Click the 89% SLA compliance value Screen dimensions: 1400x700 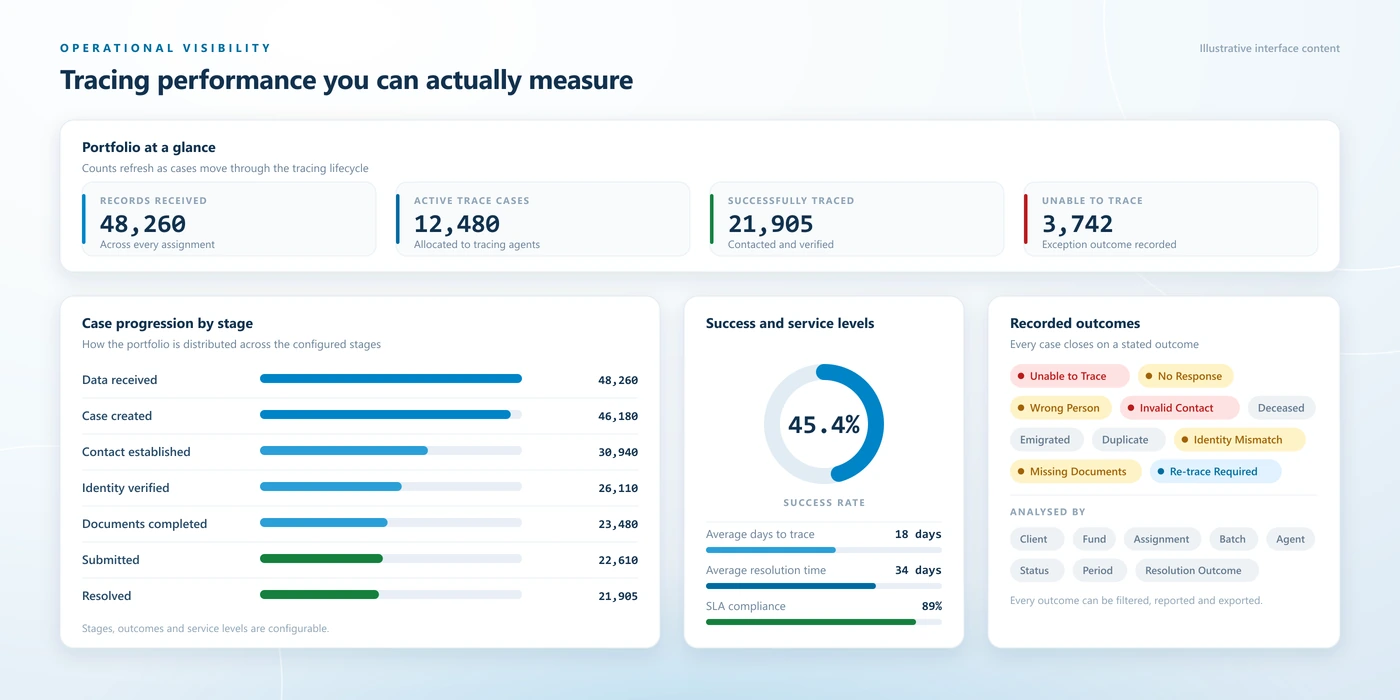[x=932, y=606]
